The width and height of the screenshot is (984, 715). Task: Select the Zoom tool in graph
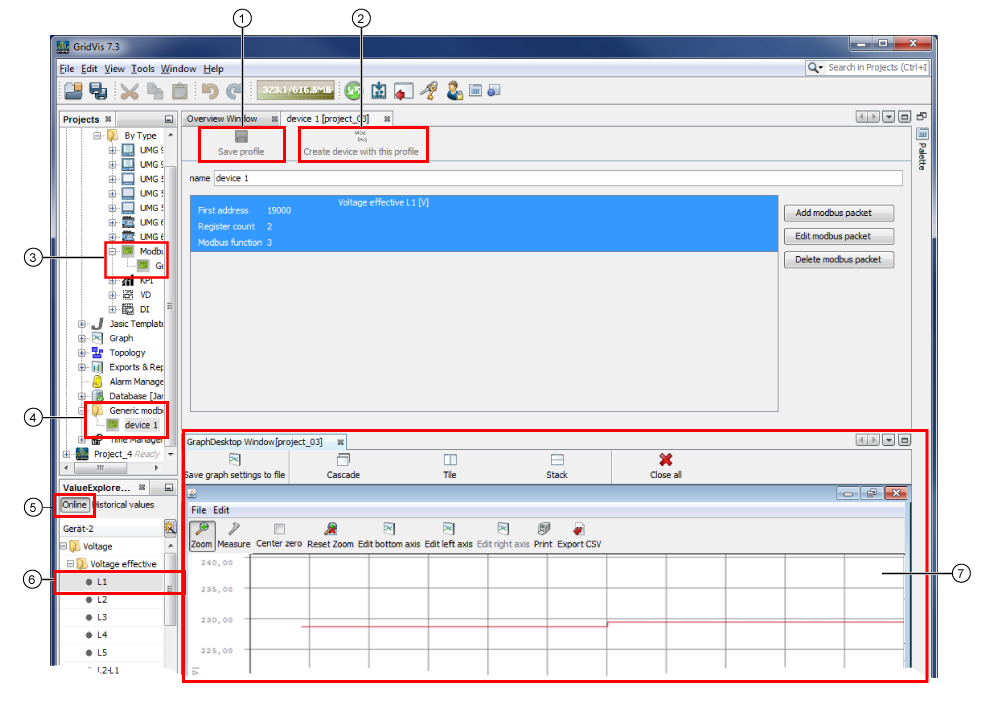(x=202, y=530)
